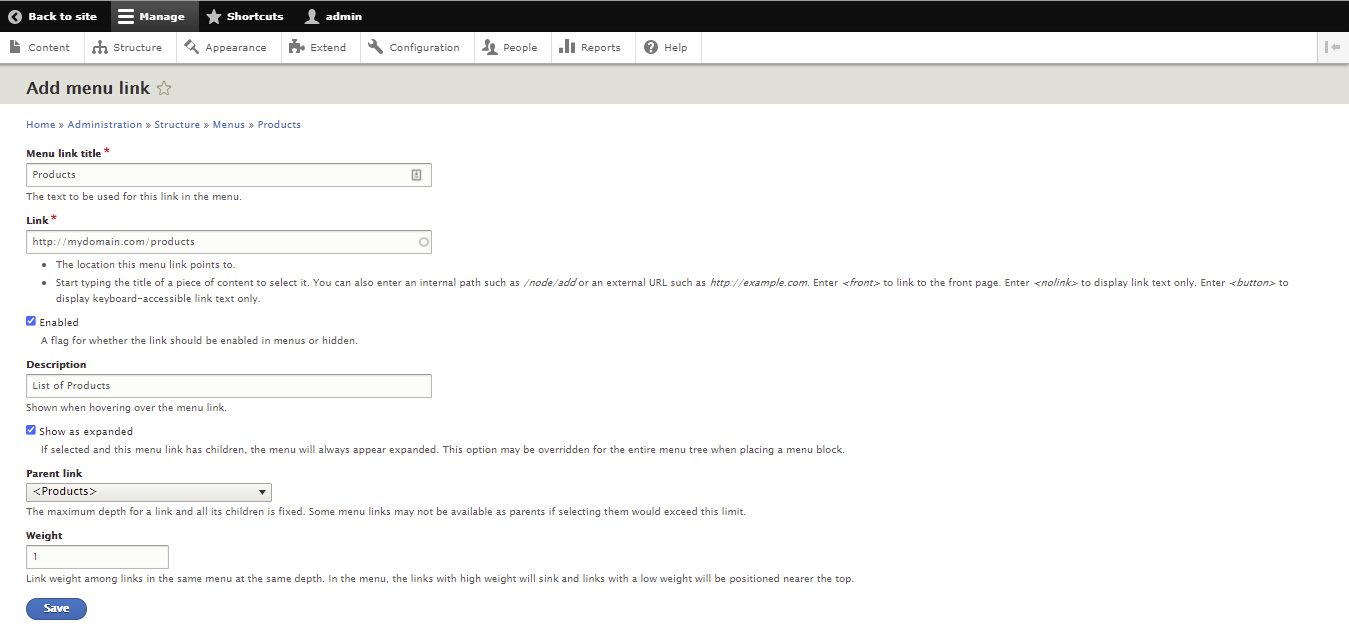The image size is (1349, 632).
Task: Click the Save button
Action: tap(56, 608)
